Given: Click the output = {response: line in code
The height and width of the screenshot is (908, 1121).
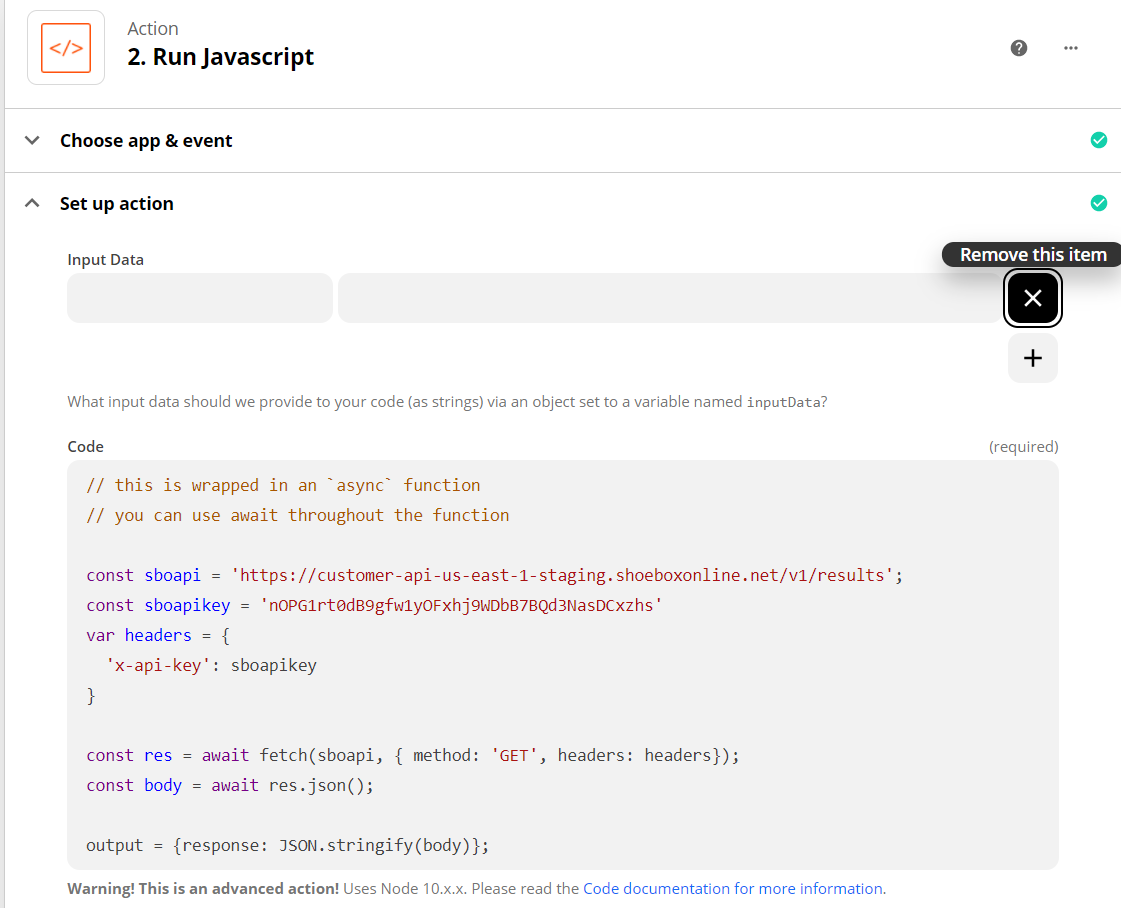Looking at the screenshot, I should 287,846.
